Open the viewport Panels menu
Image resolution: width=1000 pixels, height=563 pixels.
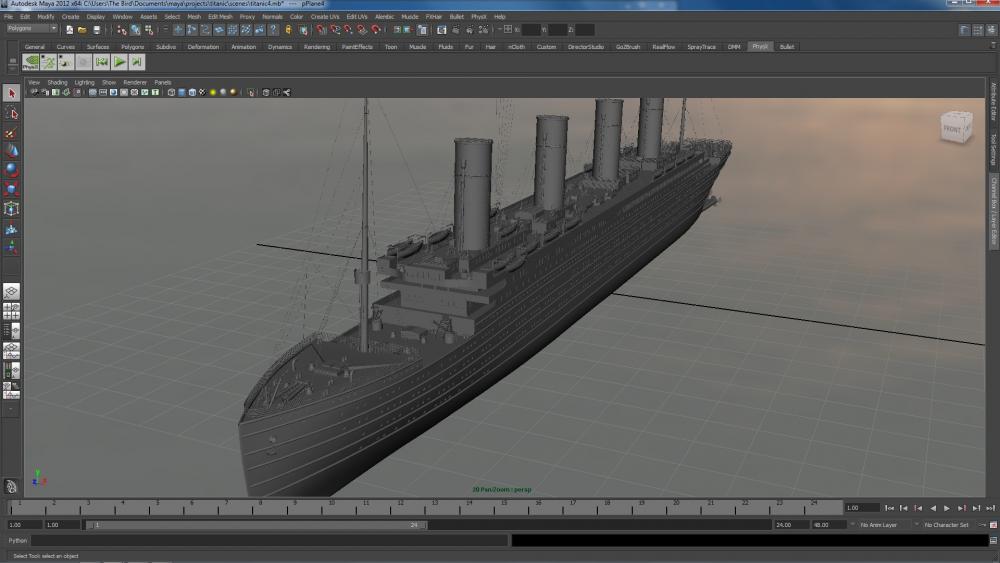163,82
